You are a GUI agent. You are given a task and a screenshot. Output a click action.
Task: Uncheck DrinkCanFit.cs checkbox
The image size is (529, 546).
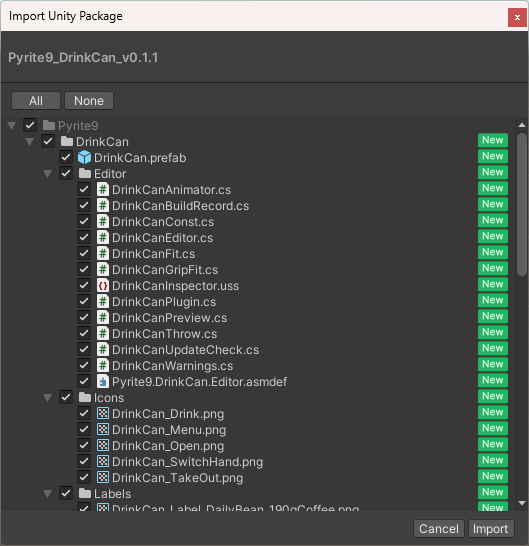point(84,253)
